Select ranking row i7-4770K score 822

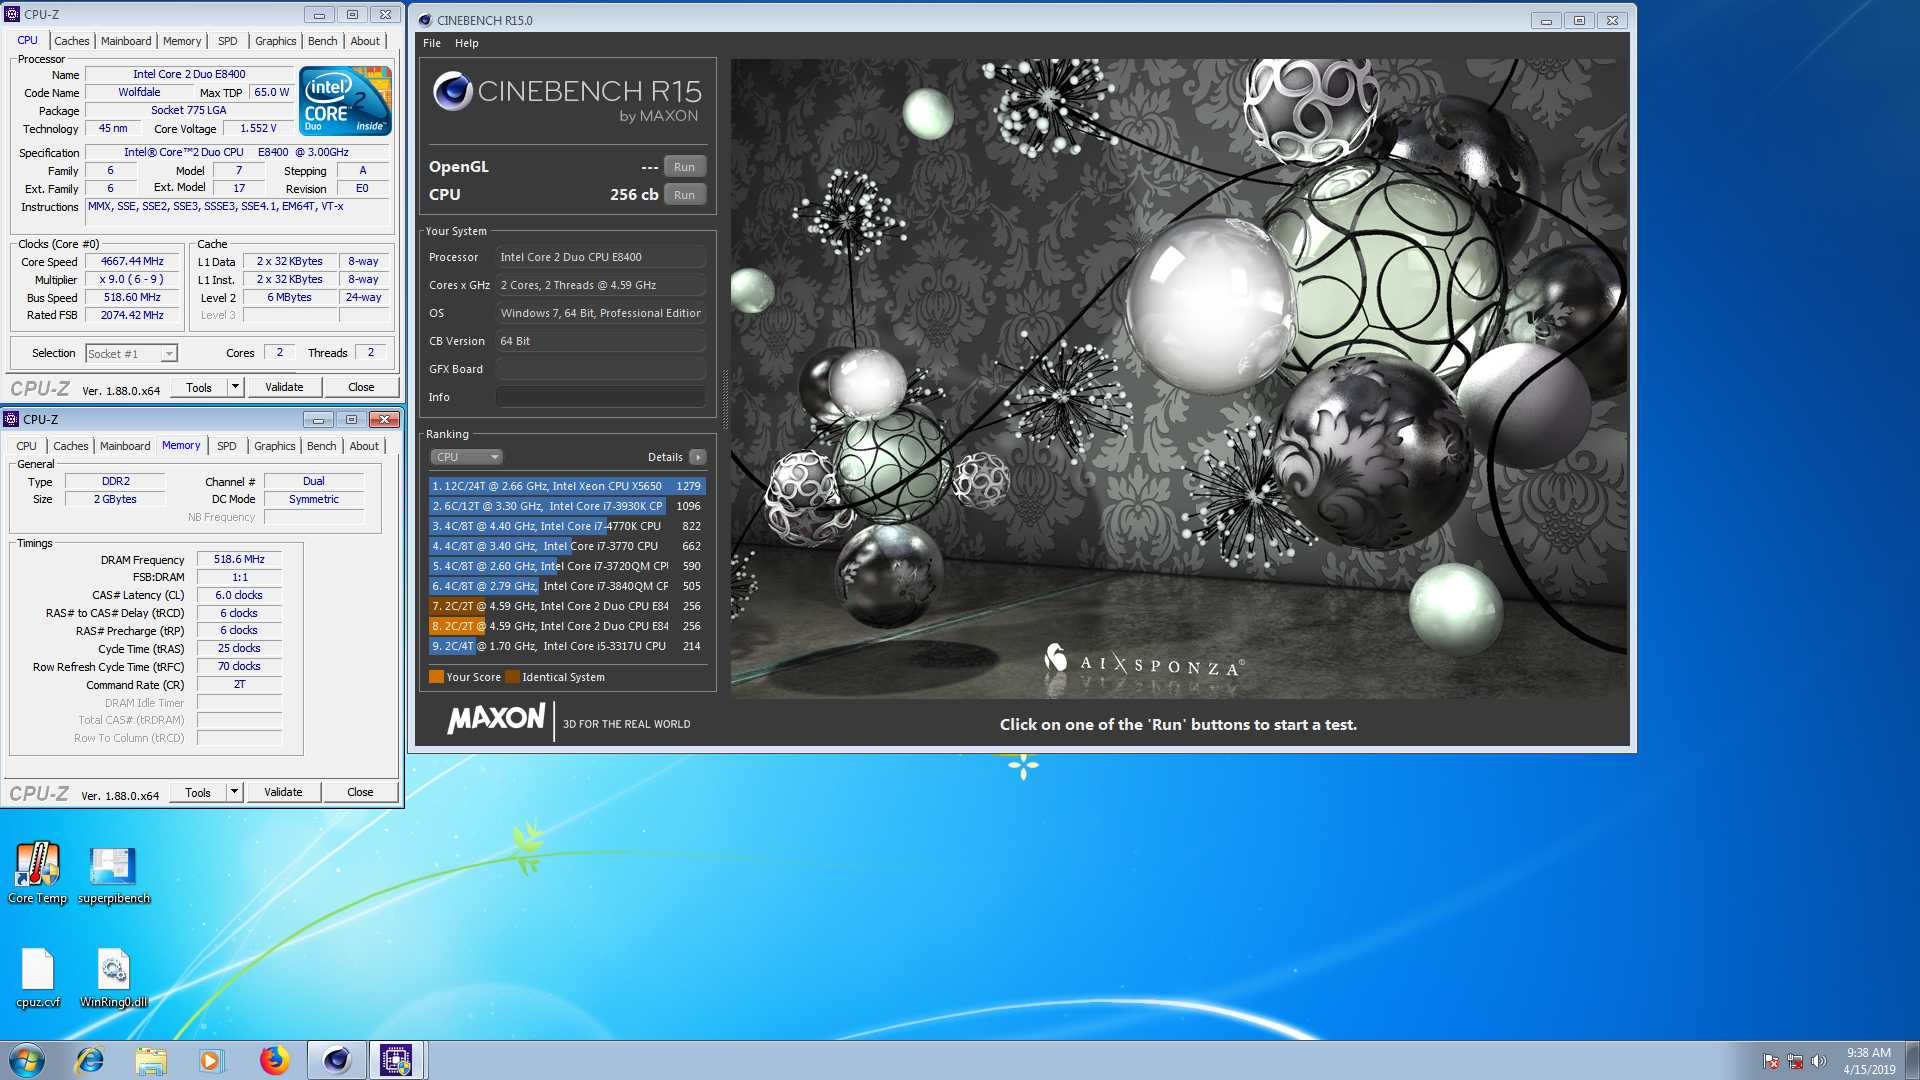pos(567,526)
